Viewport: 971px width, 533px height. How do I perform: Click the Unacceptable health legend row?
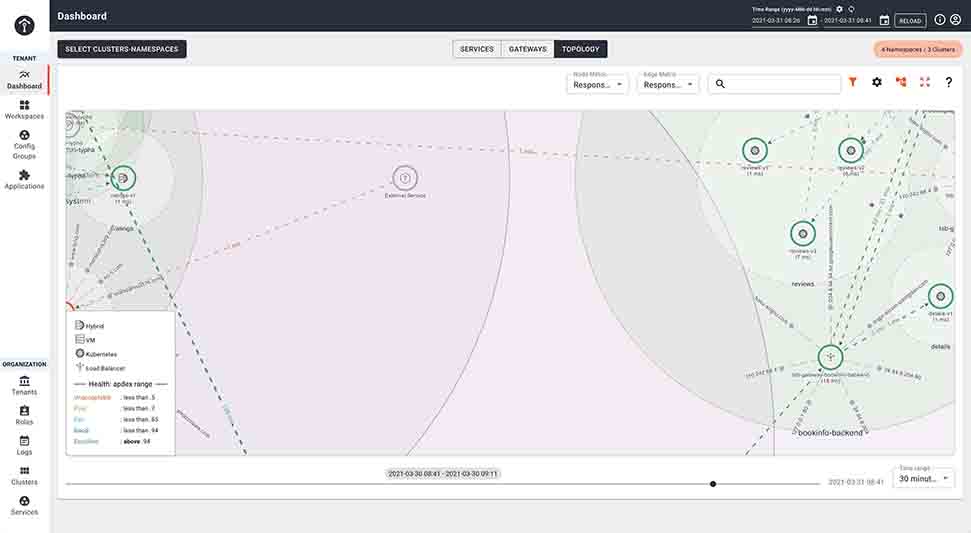(x=115, y=397)
